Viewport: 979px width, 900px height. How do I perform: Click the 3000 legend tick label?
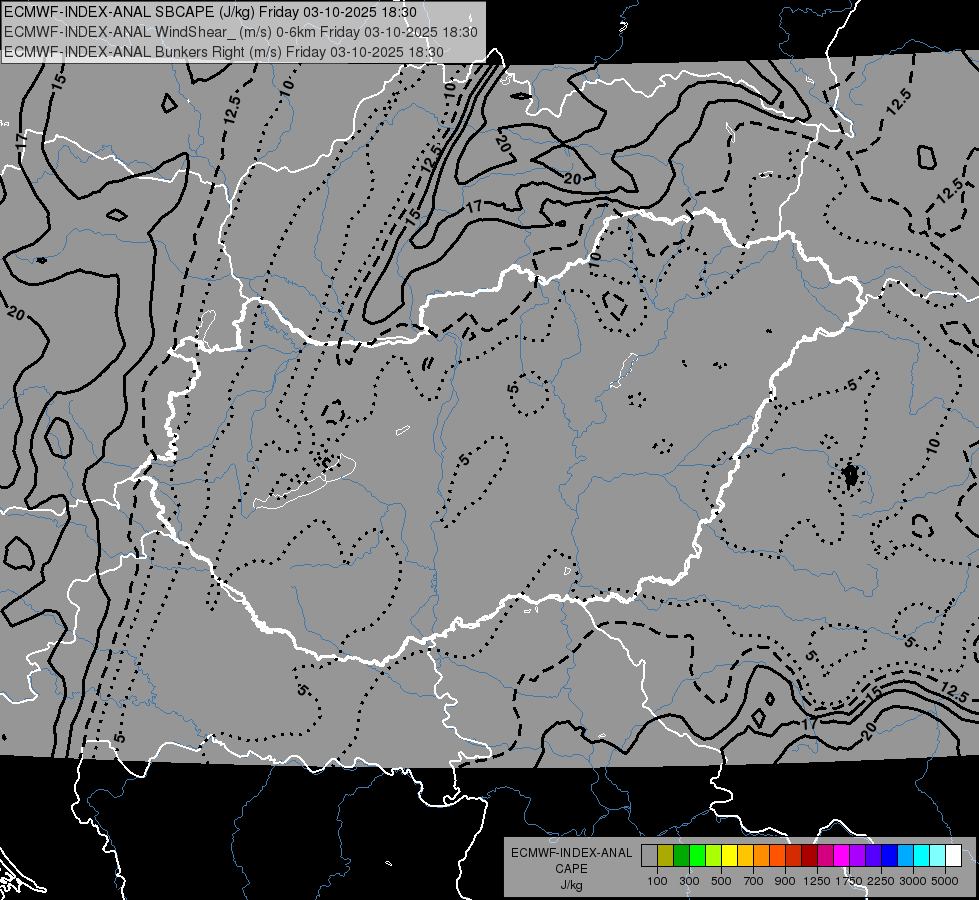coord(913,881)
